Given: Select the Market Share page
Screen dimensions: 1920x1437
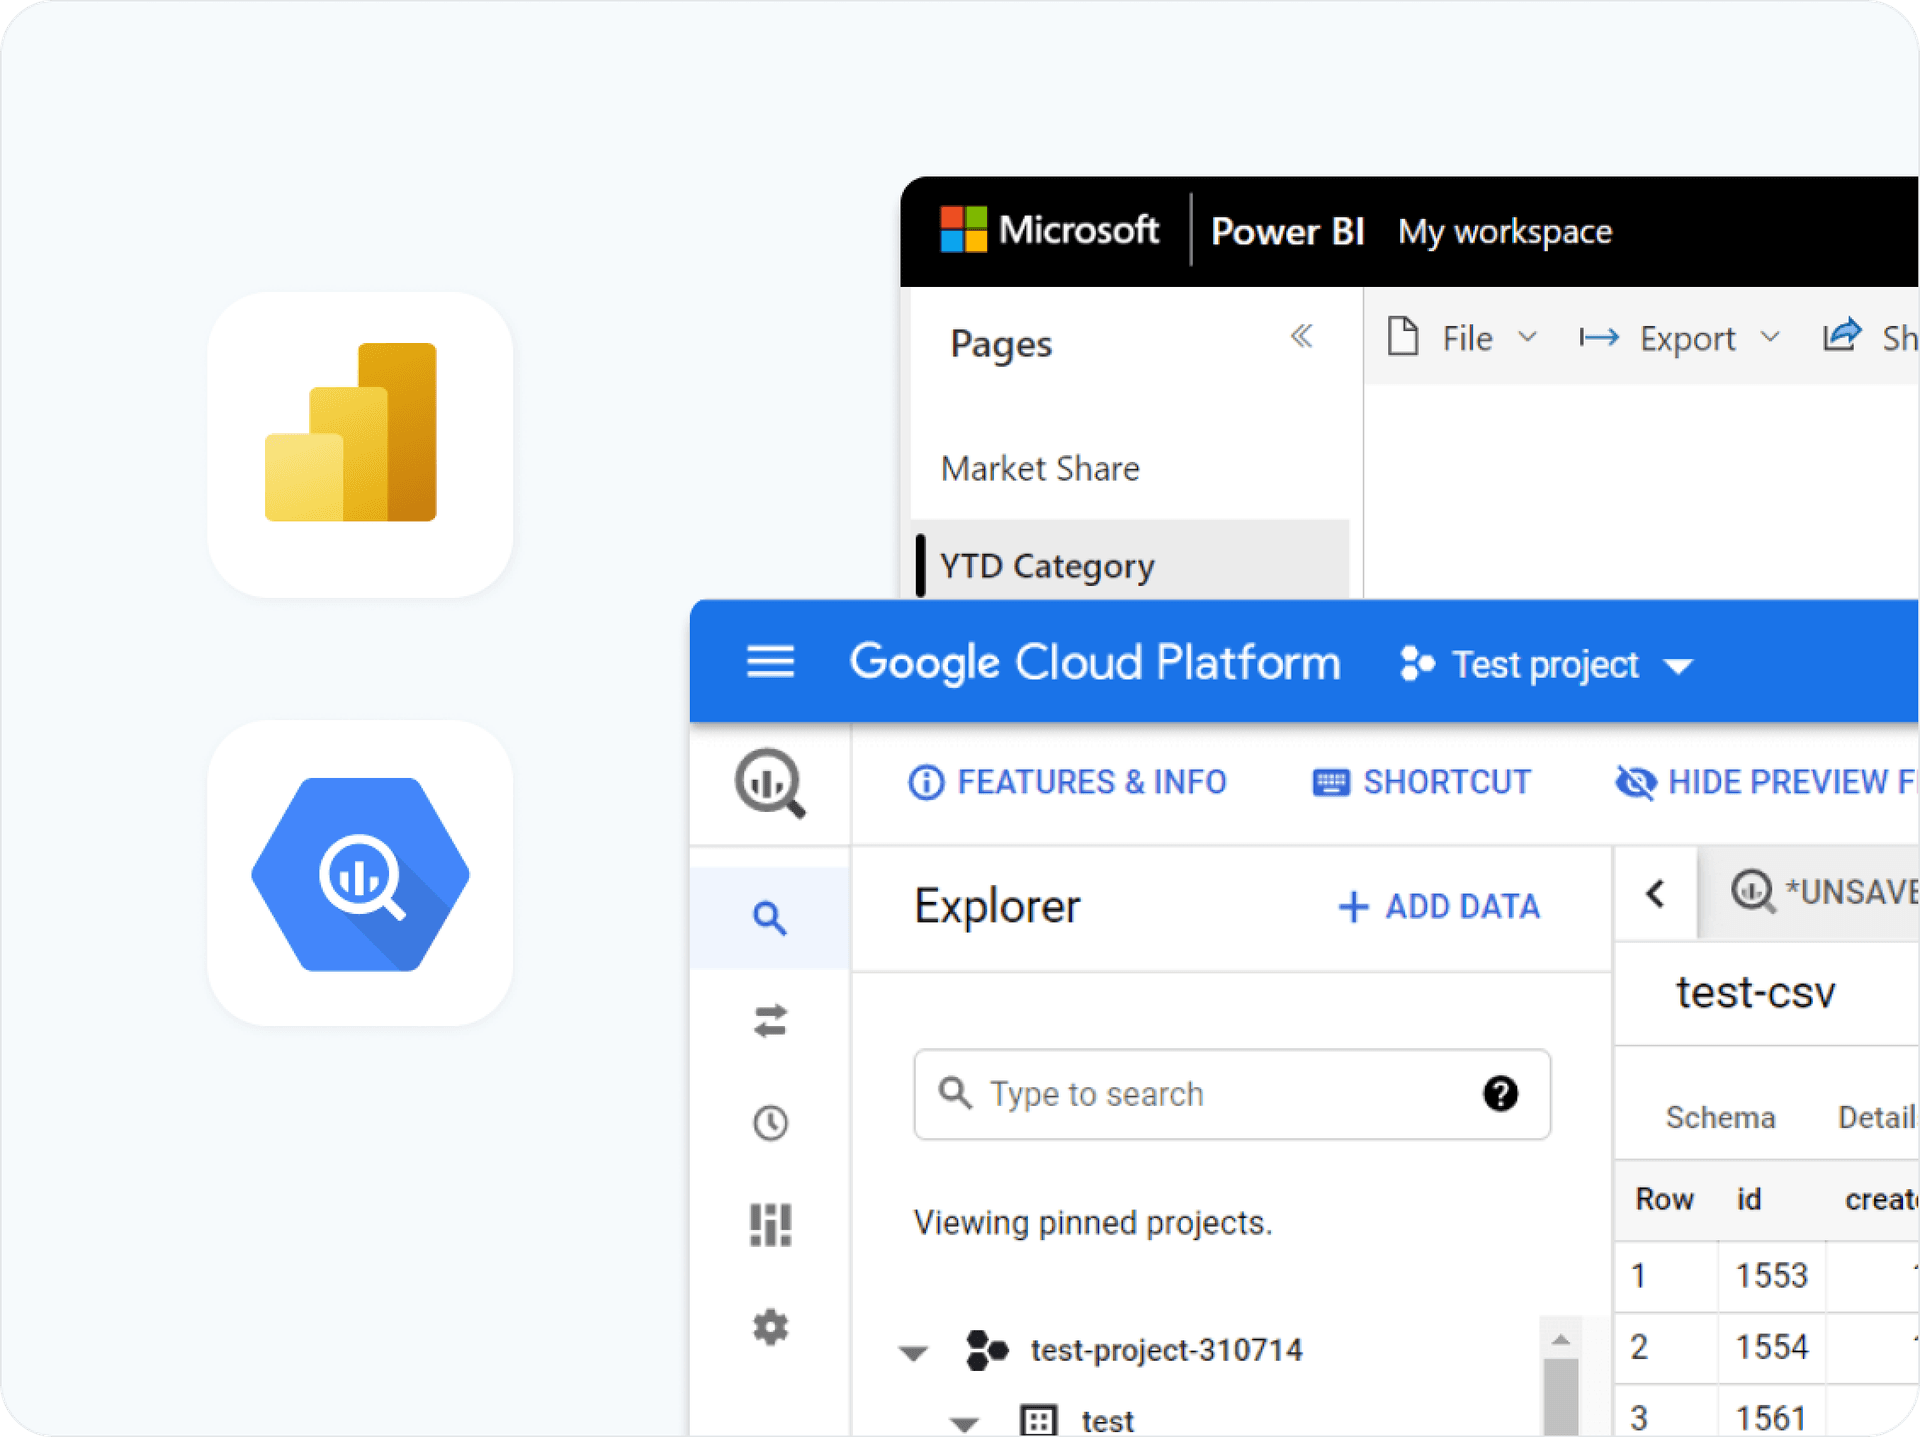Looking at the screenshot, I should pos(1040,468).
